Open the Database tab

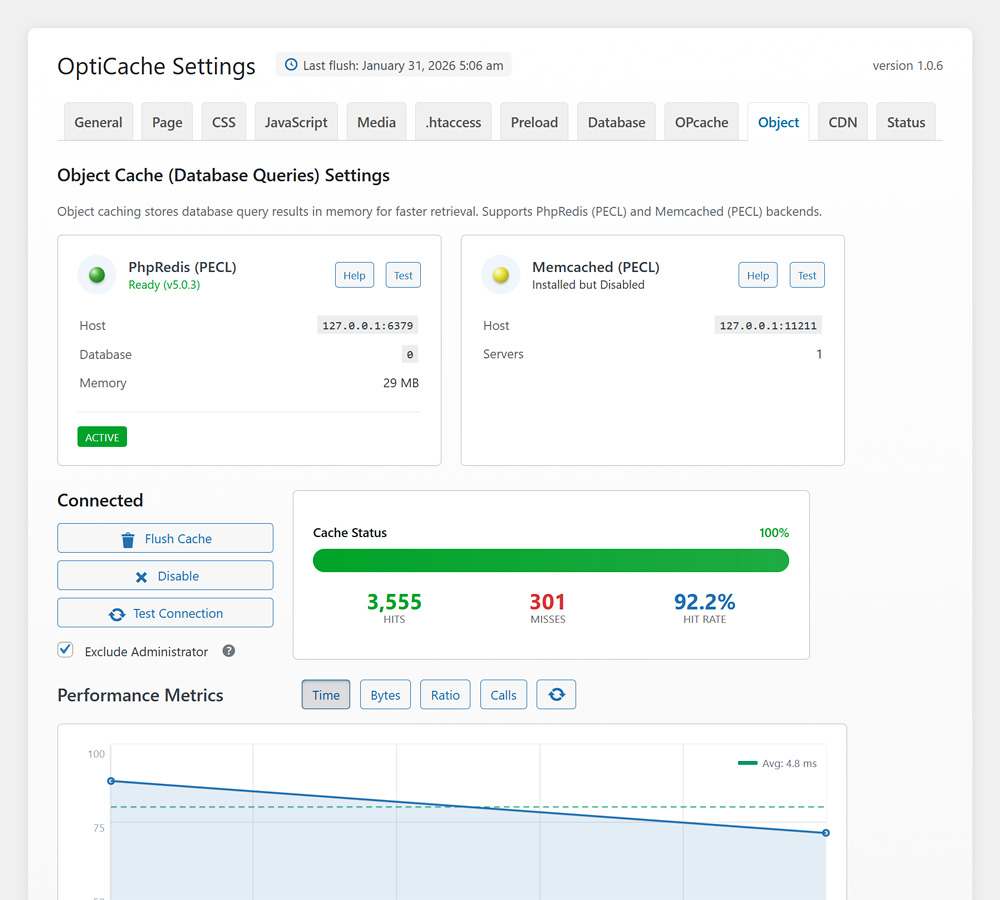617,122
